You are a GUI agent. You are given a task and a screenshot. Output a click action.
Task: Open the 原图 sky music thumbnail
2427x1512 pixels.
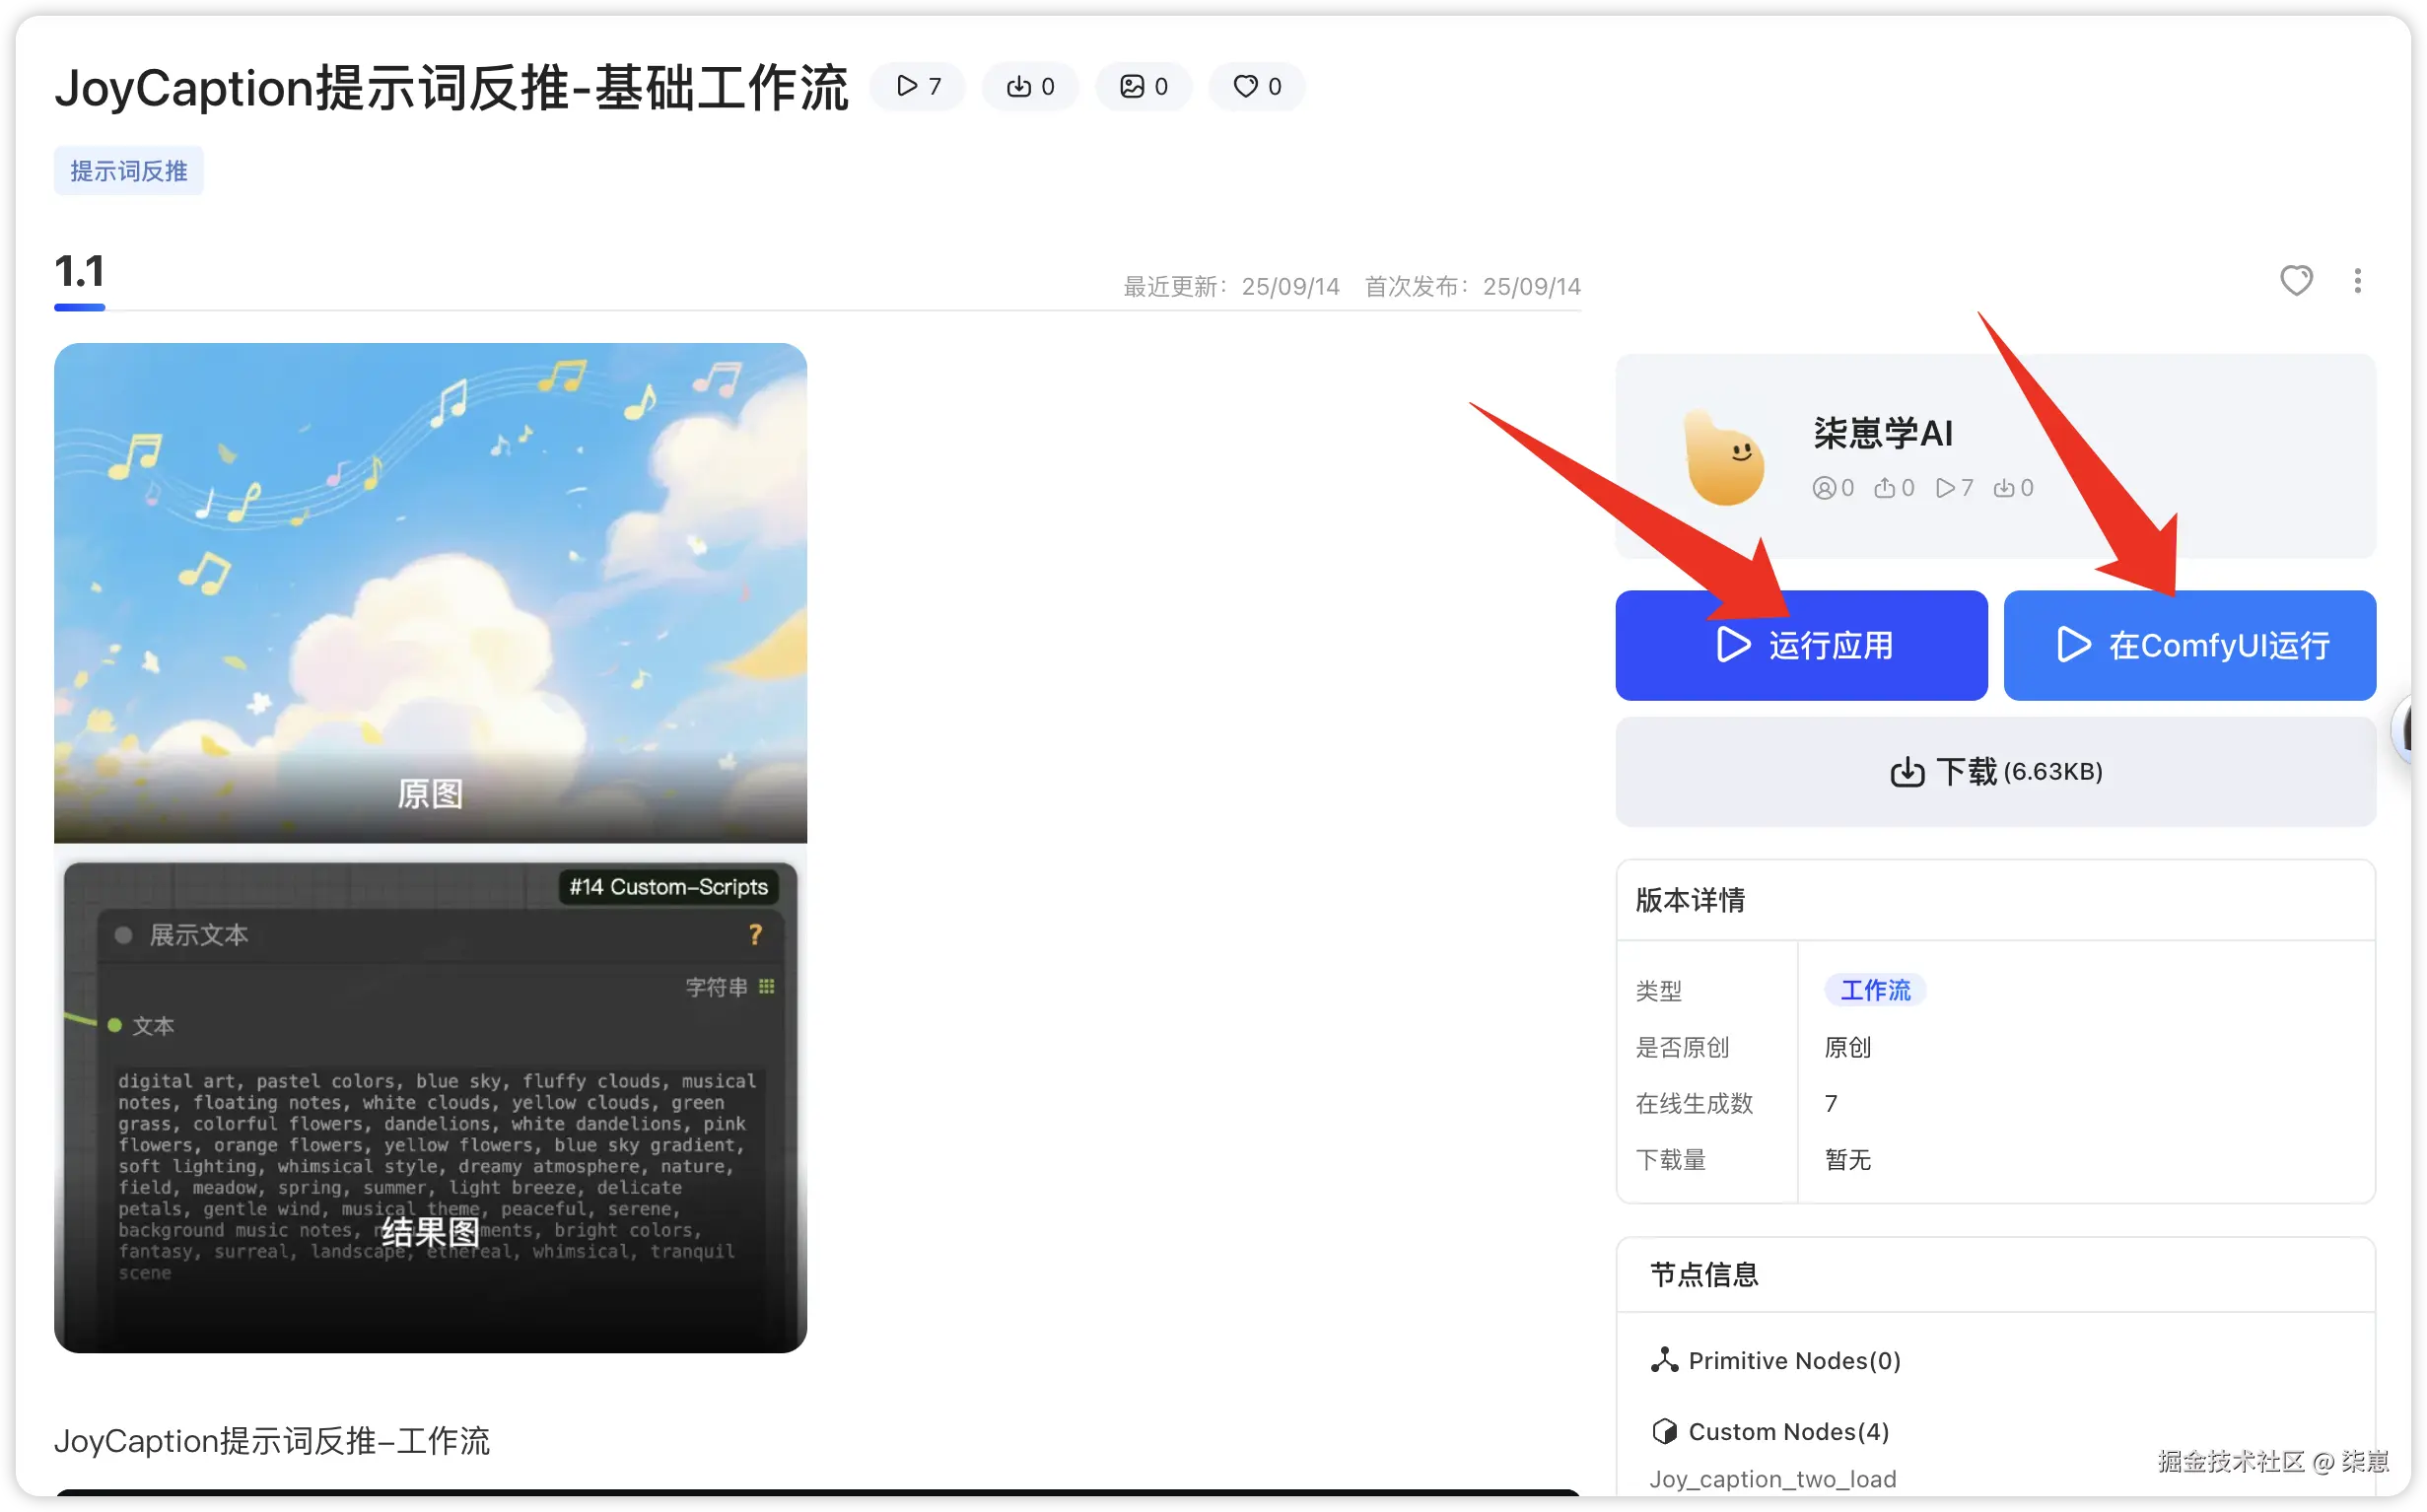pyautogui.click(x=430, y=592)
